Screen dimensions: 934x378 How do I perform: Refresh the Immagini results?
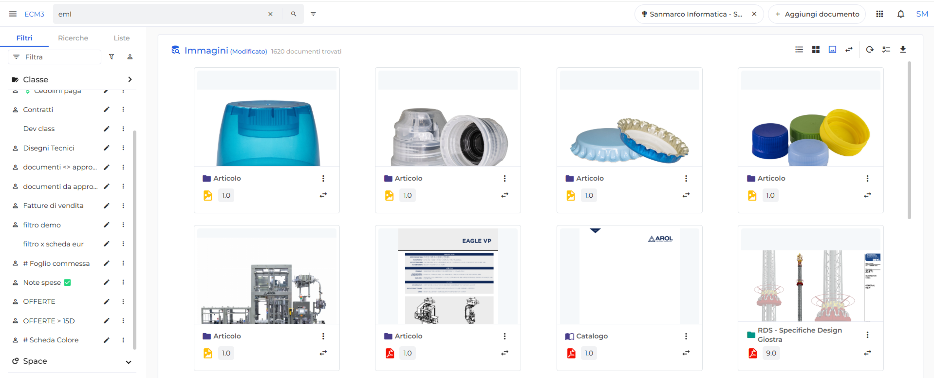coord(870,50)
